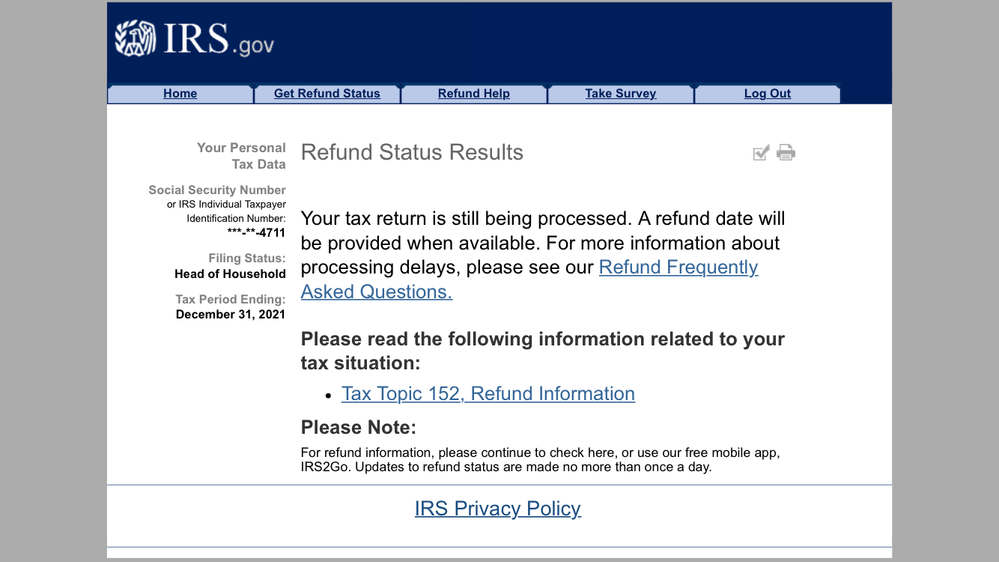The width and height of the screenshot is (999, 562).
Task: Click the IRS.gov logo
Action: tap(194, 39)
